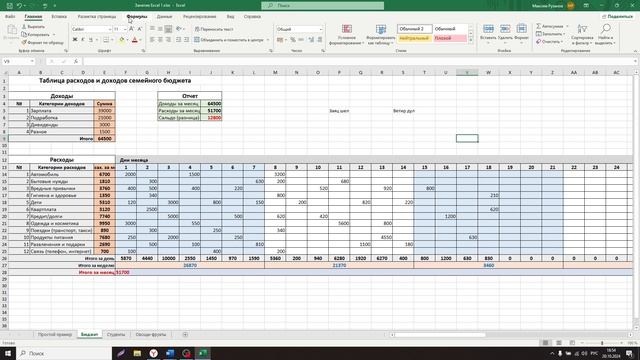
Task: Click the Автосумма sigma button
Action: tap(551, 26)
